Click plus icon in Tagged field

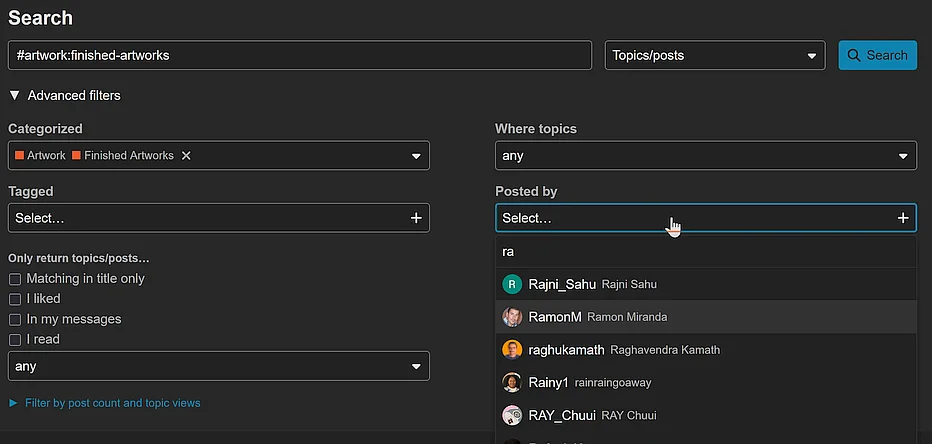pos(416,218)
